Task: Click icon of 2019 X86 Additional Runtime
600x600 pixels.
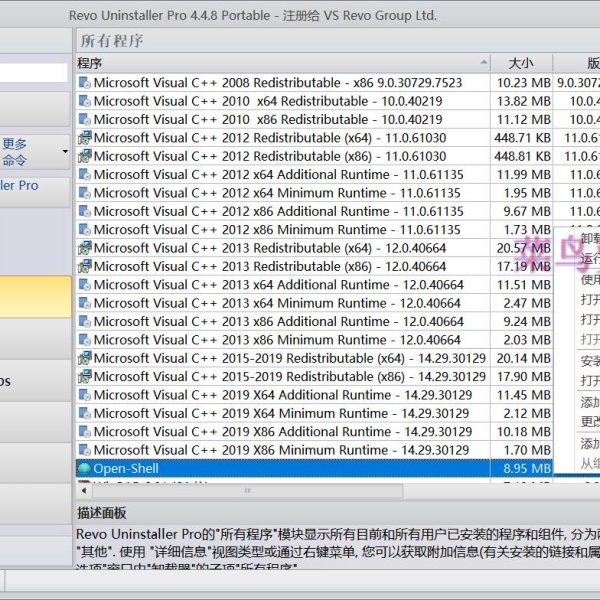Action: click(85, 432)
